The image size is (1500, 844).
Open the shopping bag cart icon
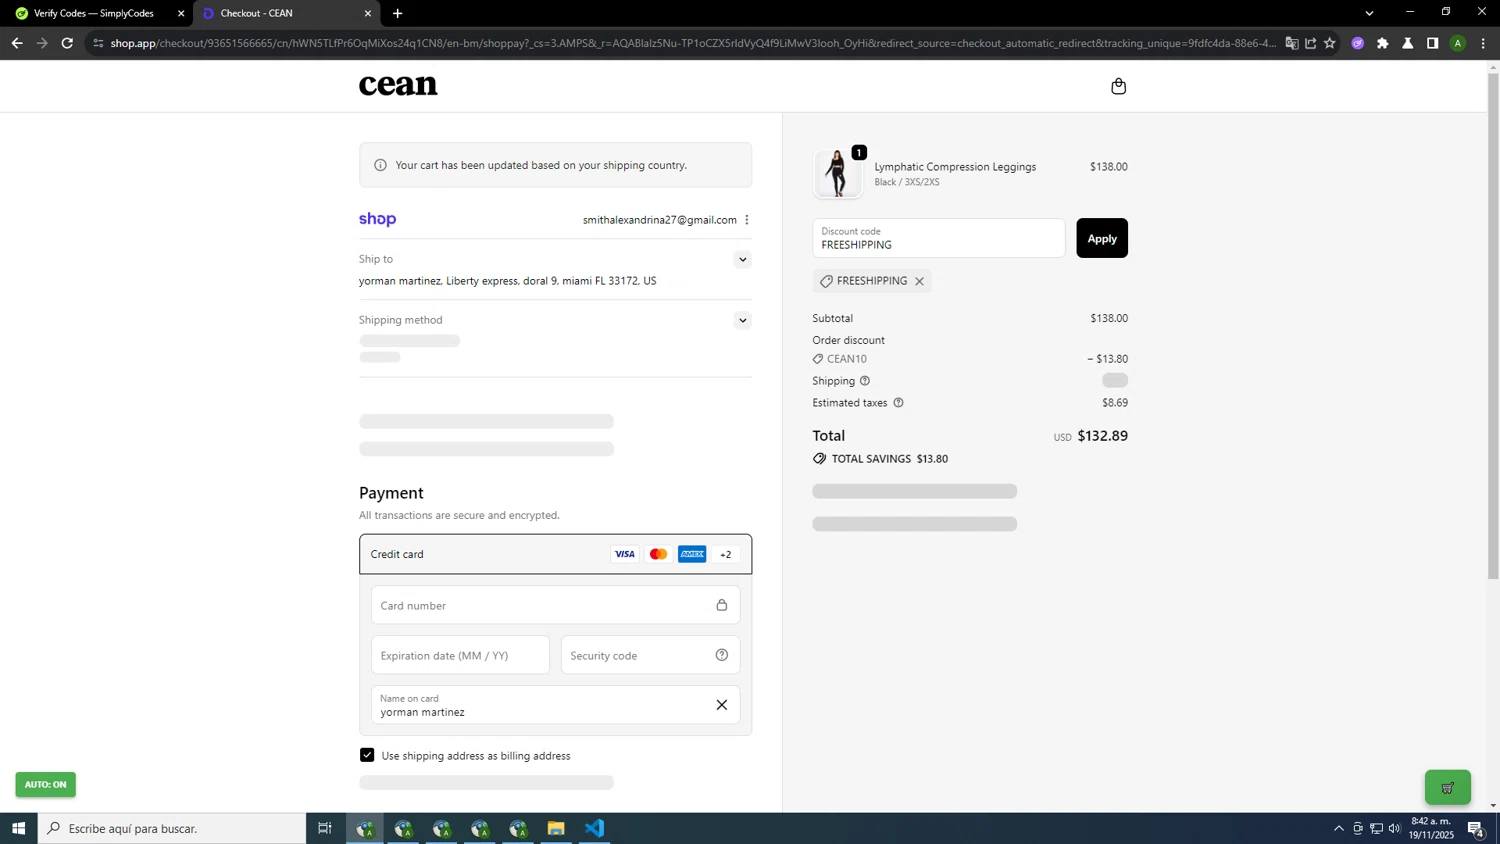coord(1118,86)
